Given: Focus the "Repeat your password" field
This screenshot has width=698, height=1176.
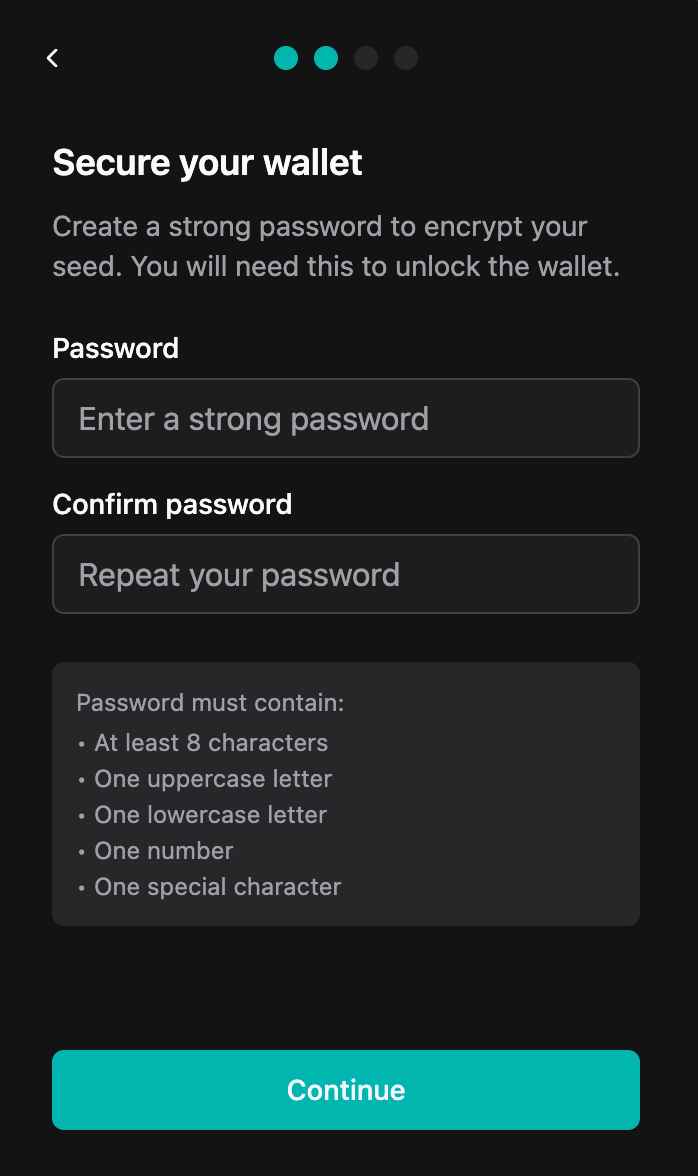Looking at the screenshot, I should tap(345, 574).
